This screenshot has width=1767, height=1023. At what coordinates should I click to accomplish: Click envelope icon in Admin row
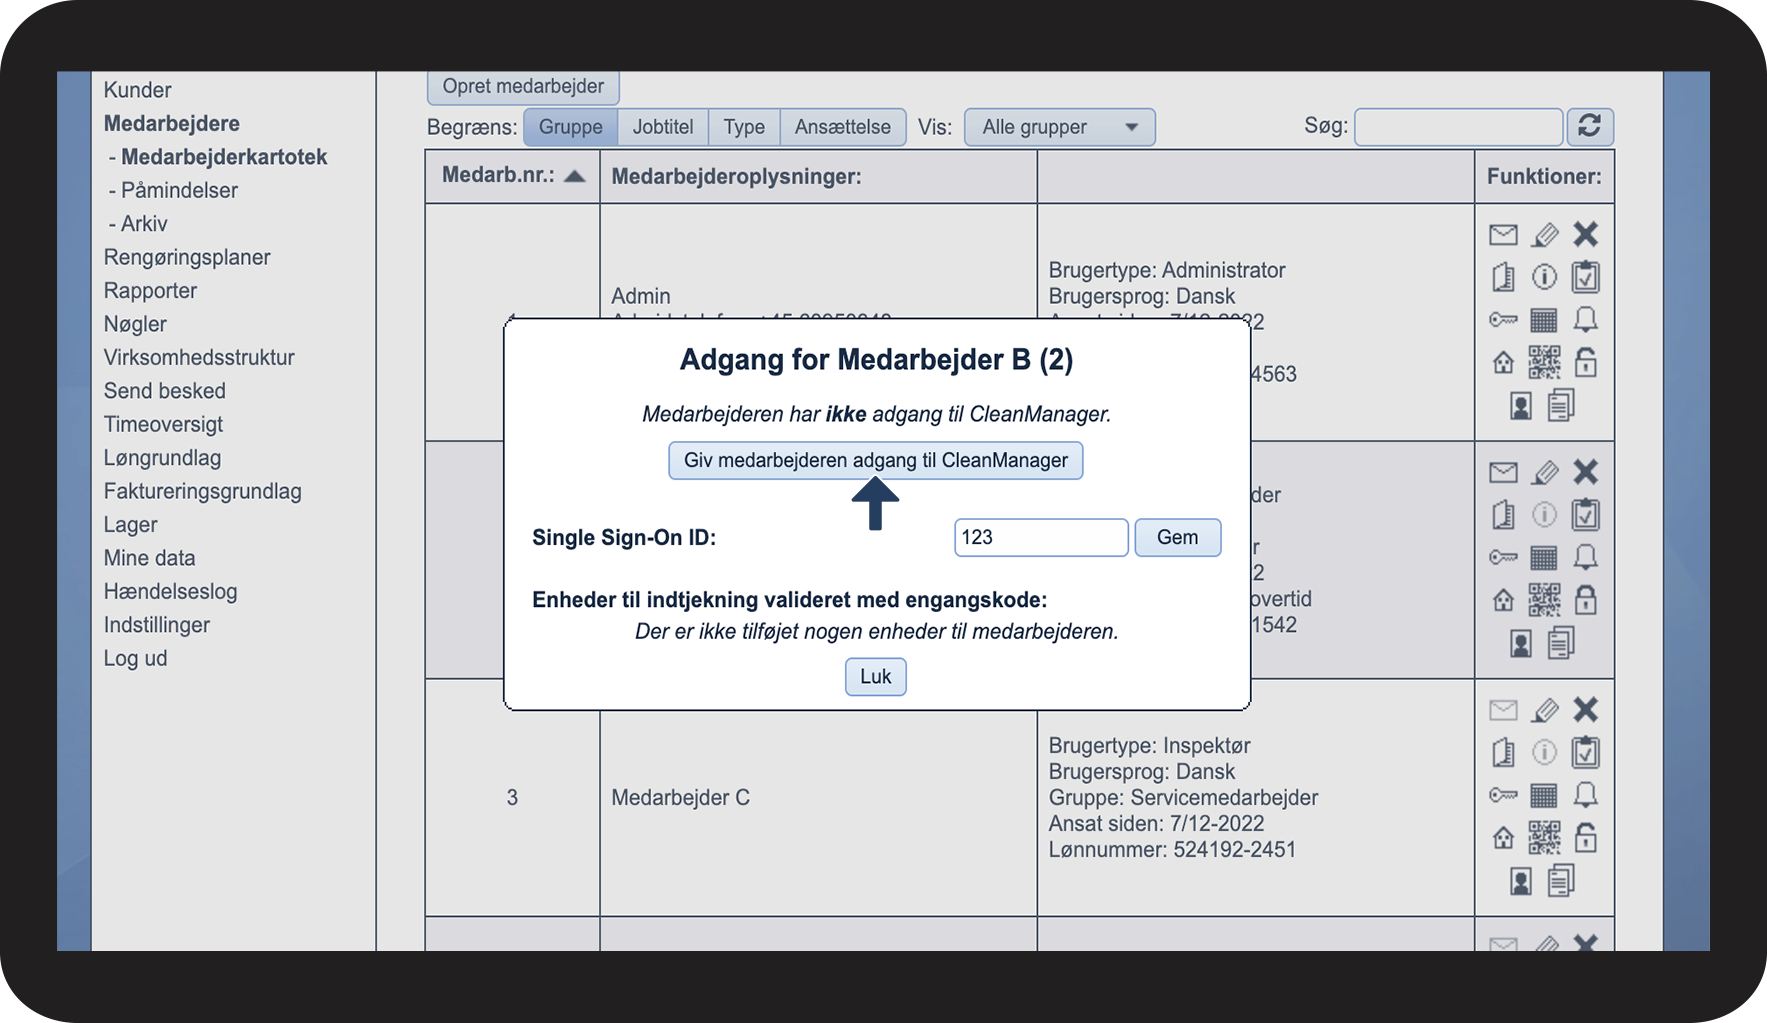coord(1503,235)
